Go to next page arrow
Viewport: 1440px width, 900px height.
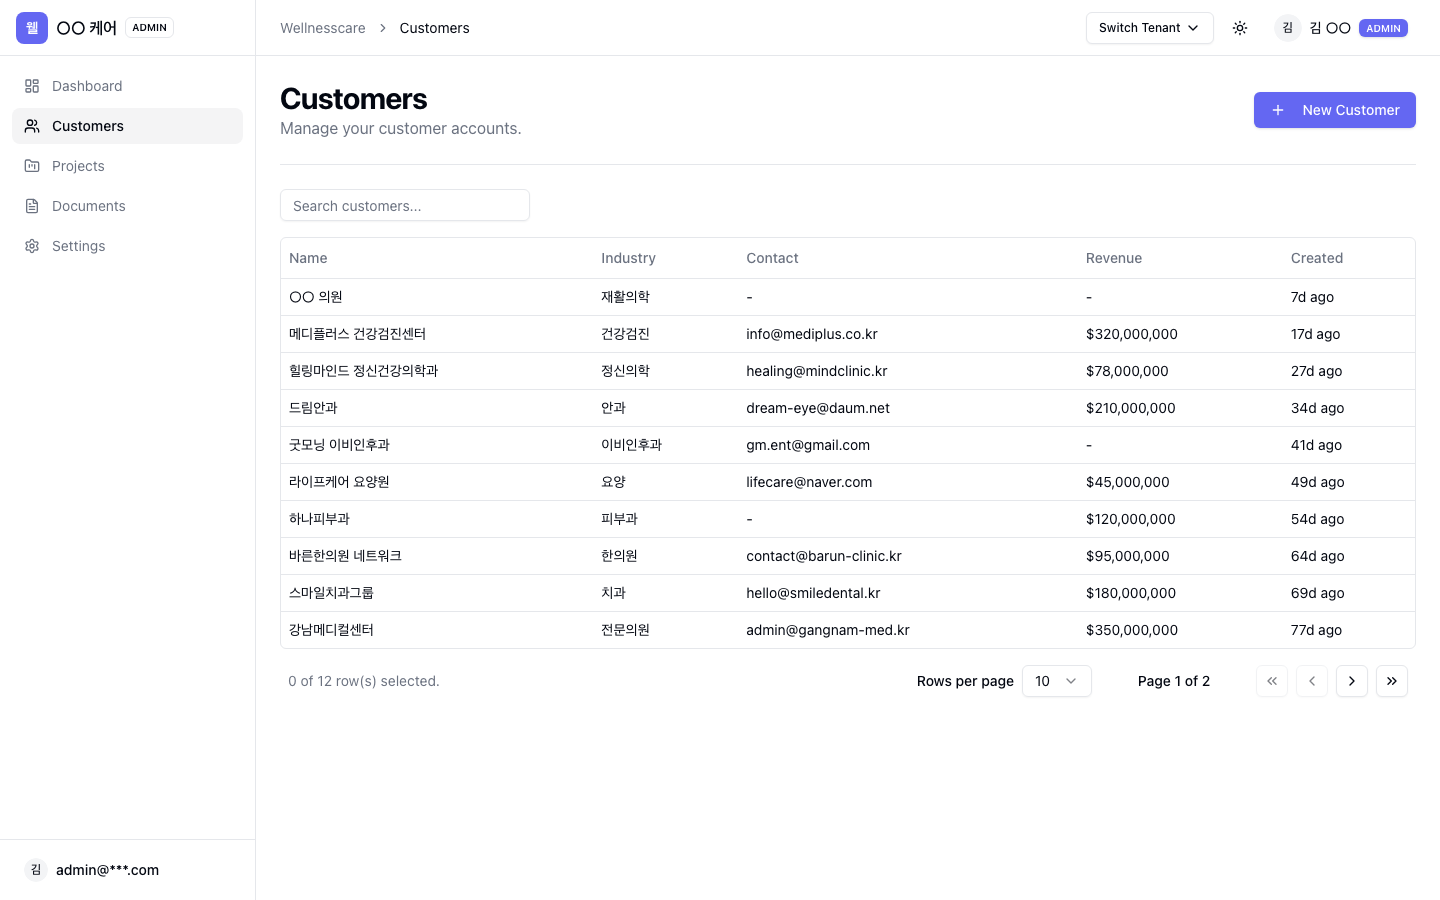pyautogui.click(x=1352, y=681)
